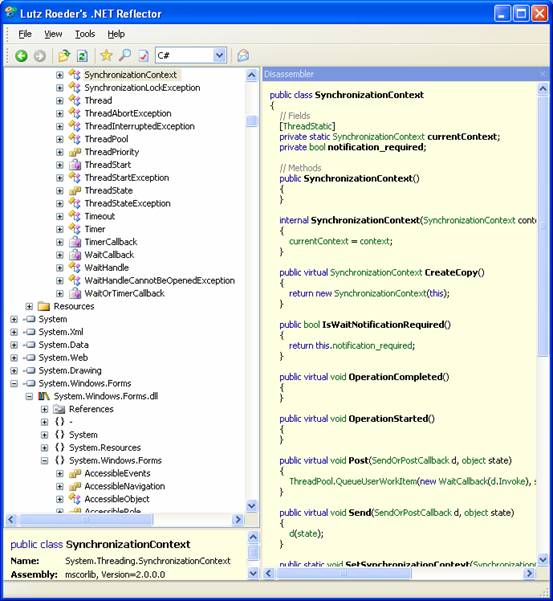
Task: Expand the System assembly node
Action: pyautogui.click(x=14, y=319)
